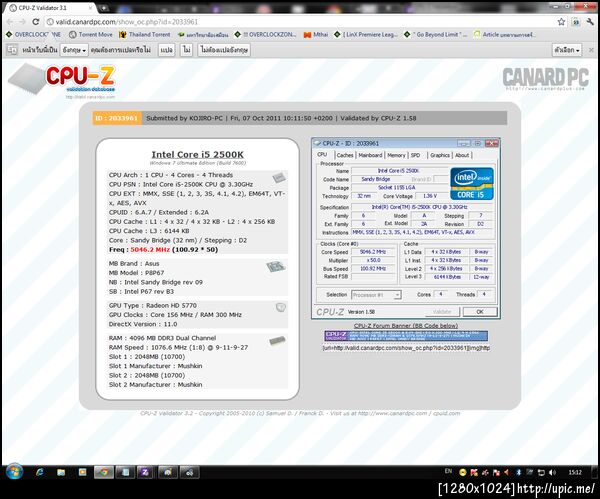Open the " Go Beyond Limit " bookmark

[x=436, y=34]
